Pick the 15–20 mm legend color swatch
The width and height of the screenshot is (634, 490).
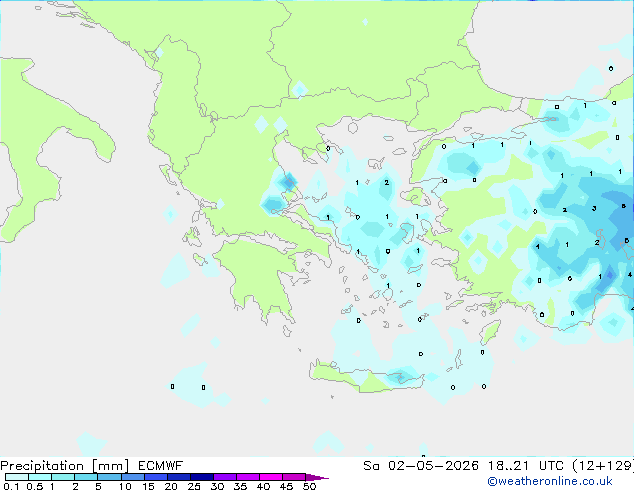(x=155, y=477)
